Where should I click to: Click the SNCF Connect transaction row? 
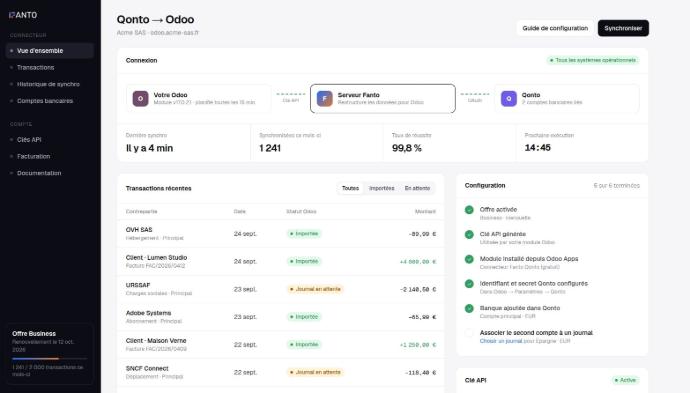click(x=281, y=372)
